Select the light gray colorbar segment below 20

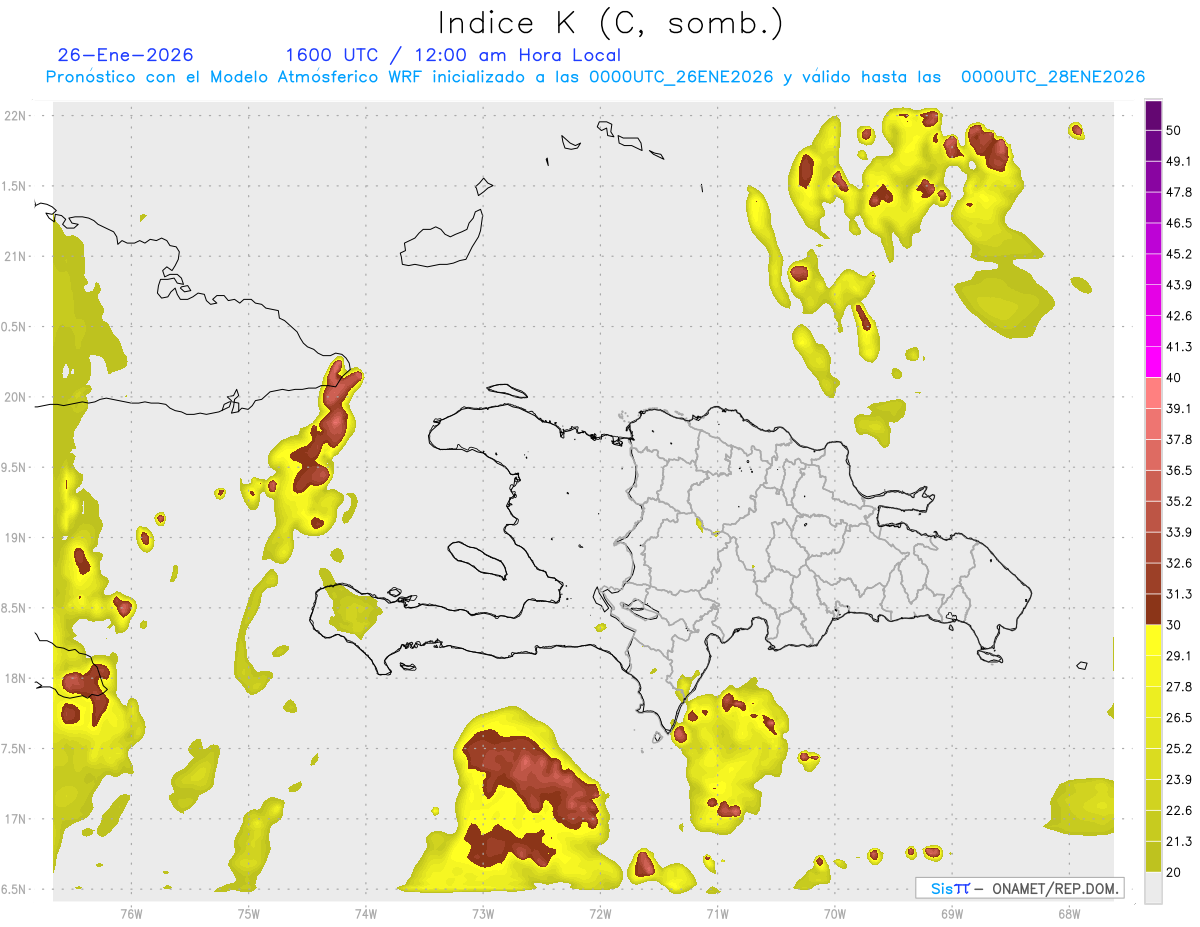click(1153, 888)
